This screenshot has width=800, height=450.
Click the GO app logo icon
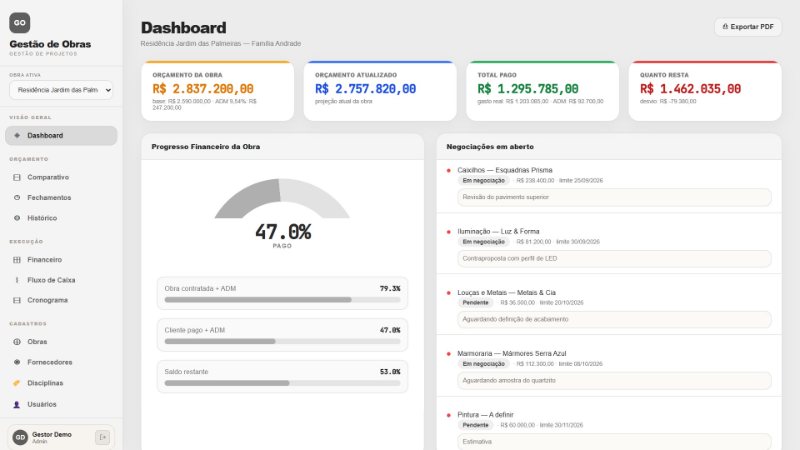click(19, 22)
